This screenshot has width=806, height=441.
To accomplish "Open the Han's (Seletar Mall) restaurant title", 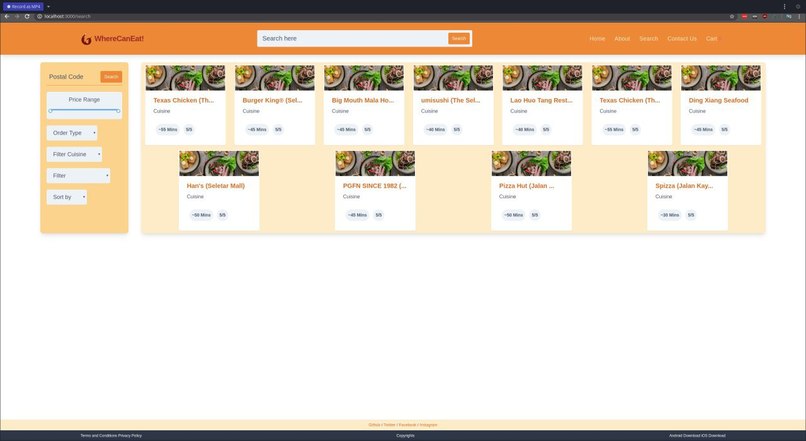I will click(x=215, y=186).
